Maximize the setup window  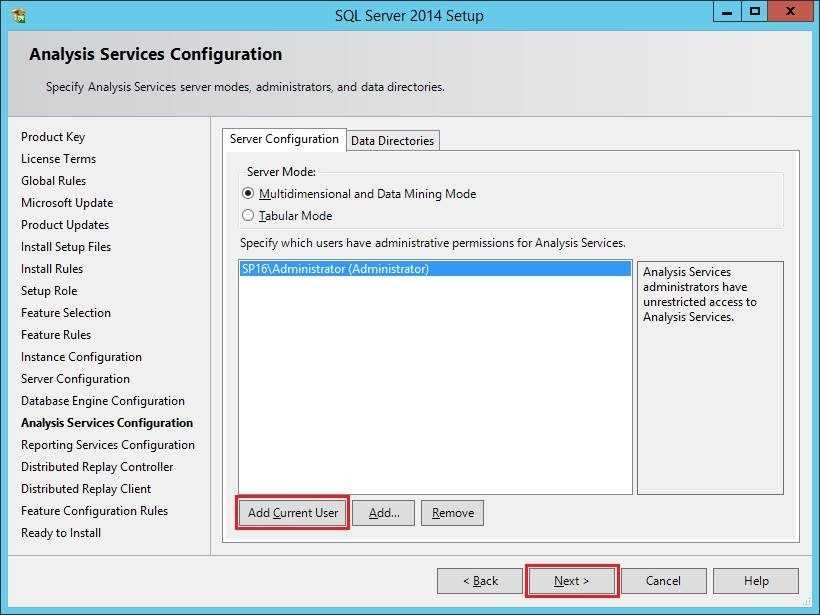(x=755, y=12)
